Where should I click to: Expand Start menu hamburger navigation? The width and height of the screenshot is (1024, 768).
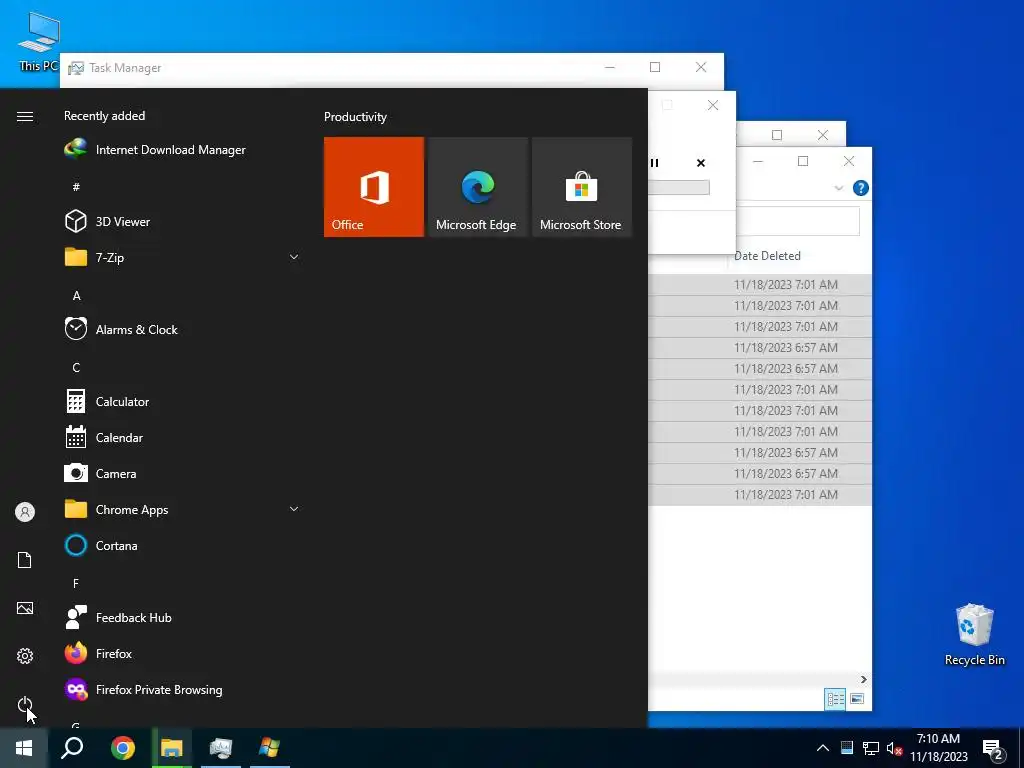click(x=25, y=116)
